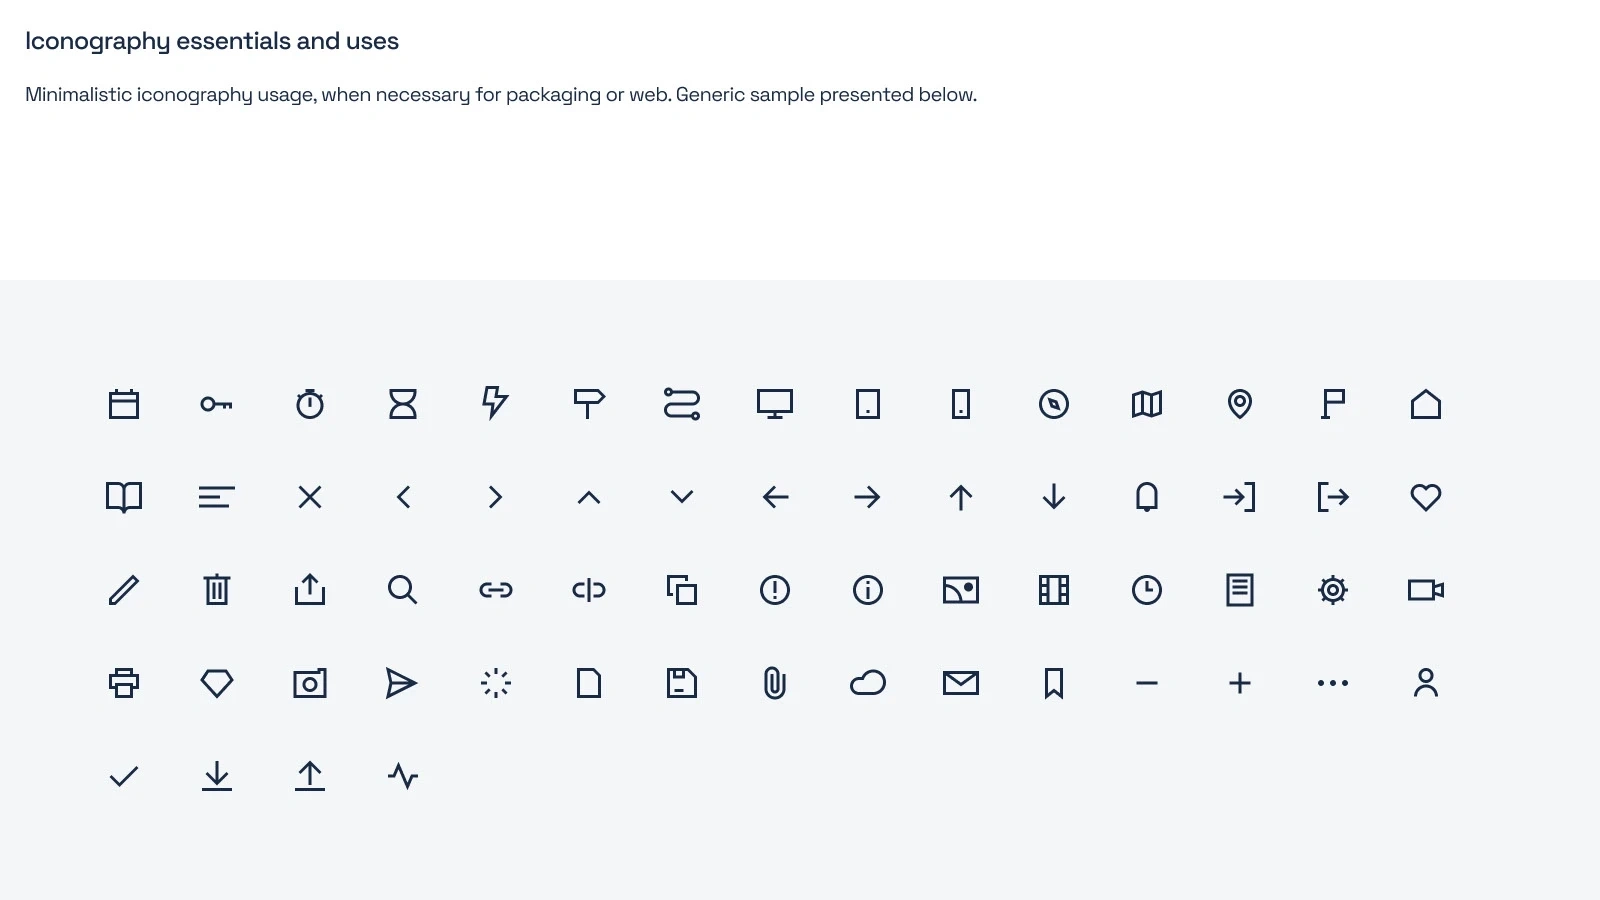Select the heart icon

coord(1426,497)
